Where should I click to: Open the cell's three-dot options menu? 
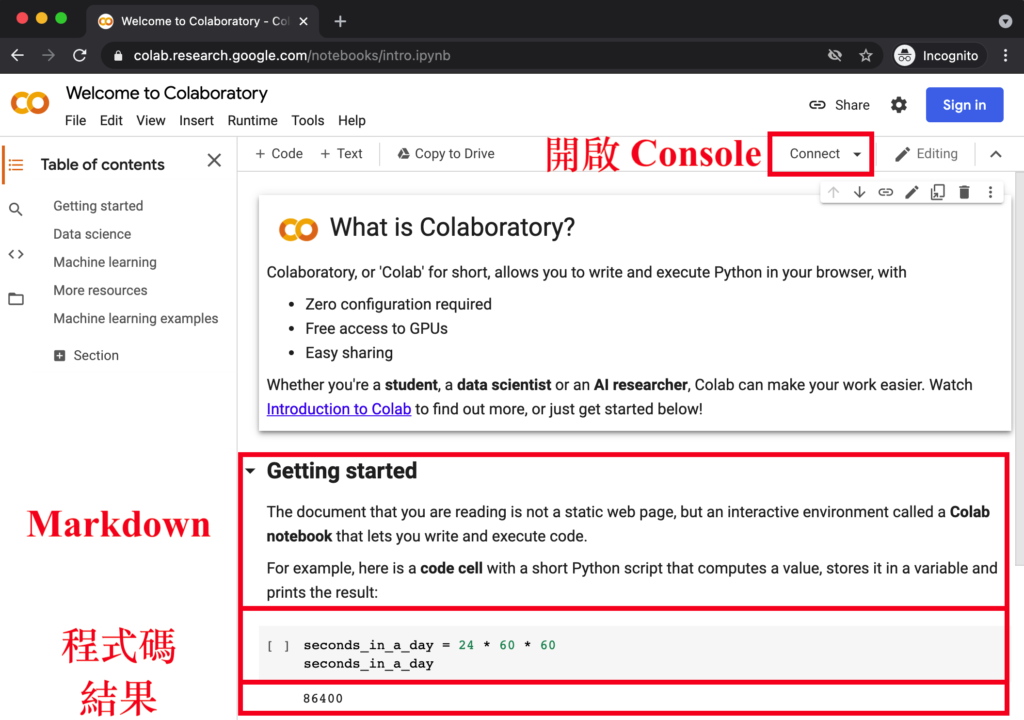click(x=989, y=191)
